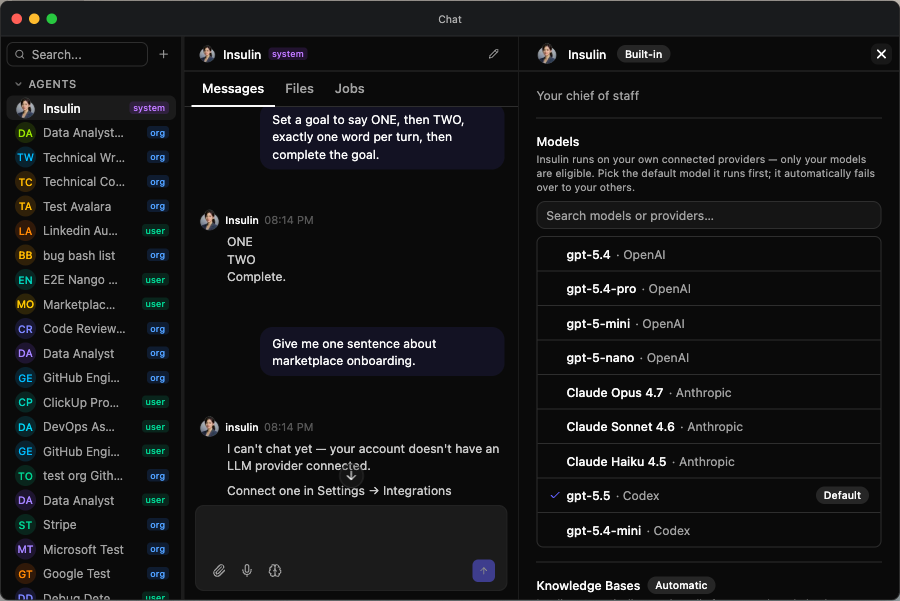Click the ST avatar for Stripe
Viewport: 900px width, 601px height.
(25, 525)
